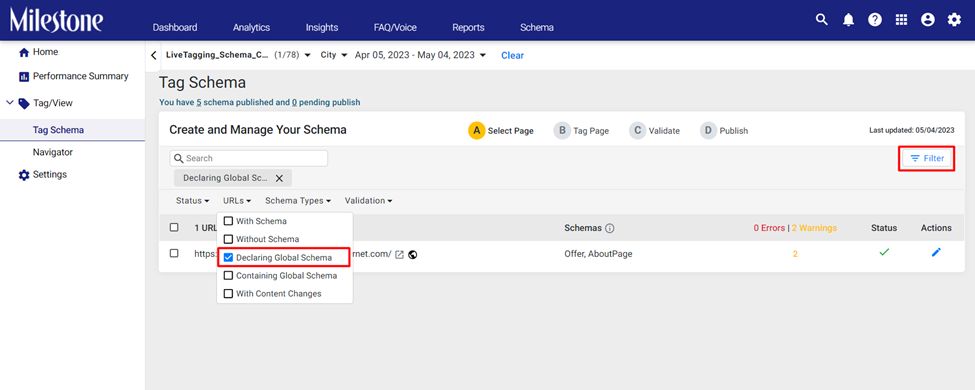Click the Schemas info icon
Image resolution: width=975 pixels, height=390 pixels.
coord(609,228)
